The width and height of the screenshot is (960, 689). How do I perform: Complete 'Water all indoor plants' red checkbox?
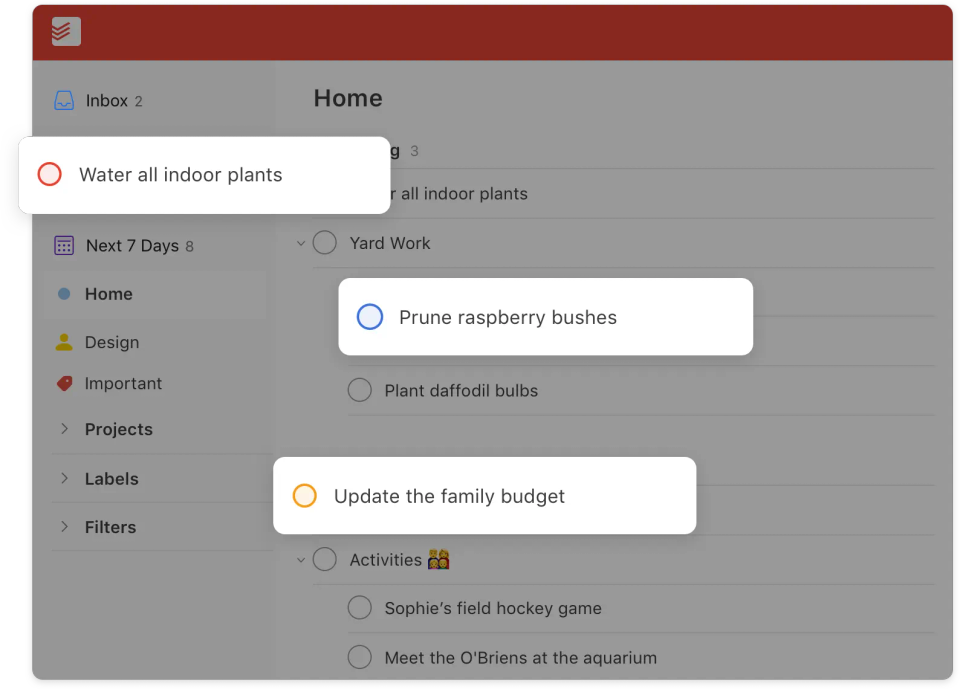coord(50,175)
